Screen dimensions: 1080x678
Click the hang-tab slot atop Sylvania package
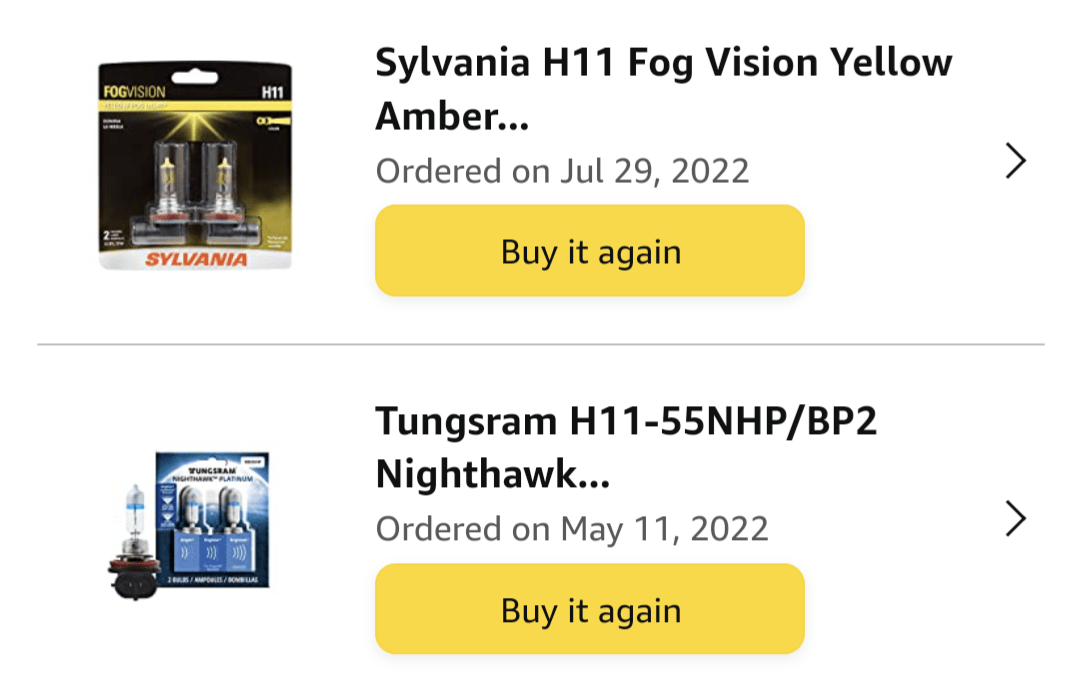pyautogui.click(x=195, y=76)
